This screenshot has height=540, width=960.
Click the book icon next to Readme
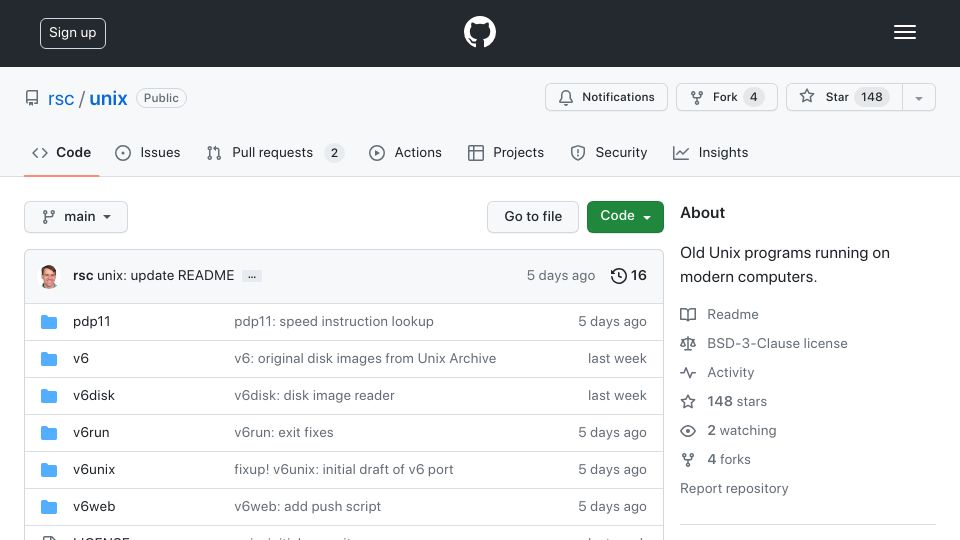(688, 315)
